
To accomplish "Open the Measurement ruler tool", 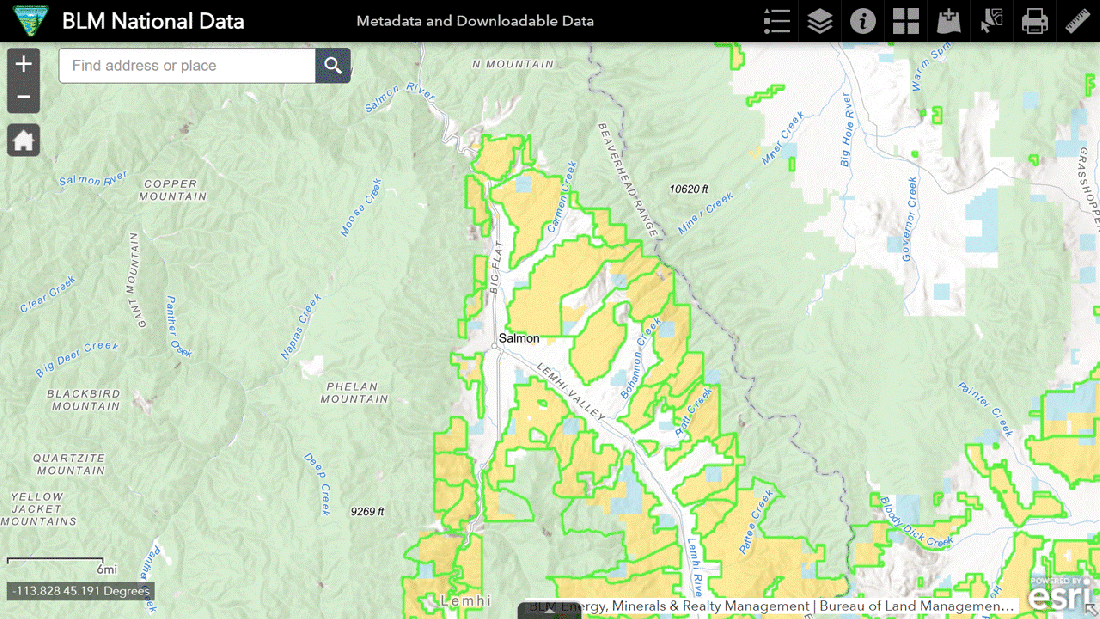I will 1078,21.
